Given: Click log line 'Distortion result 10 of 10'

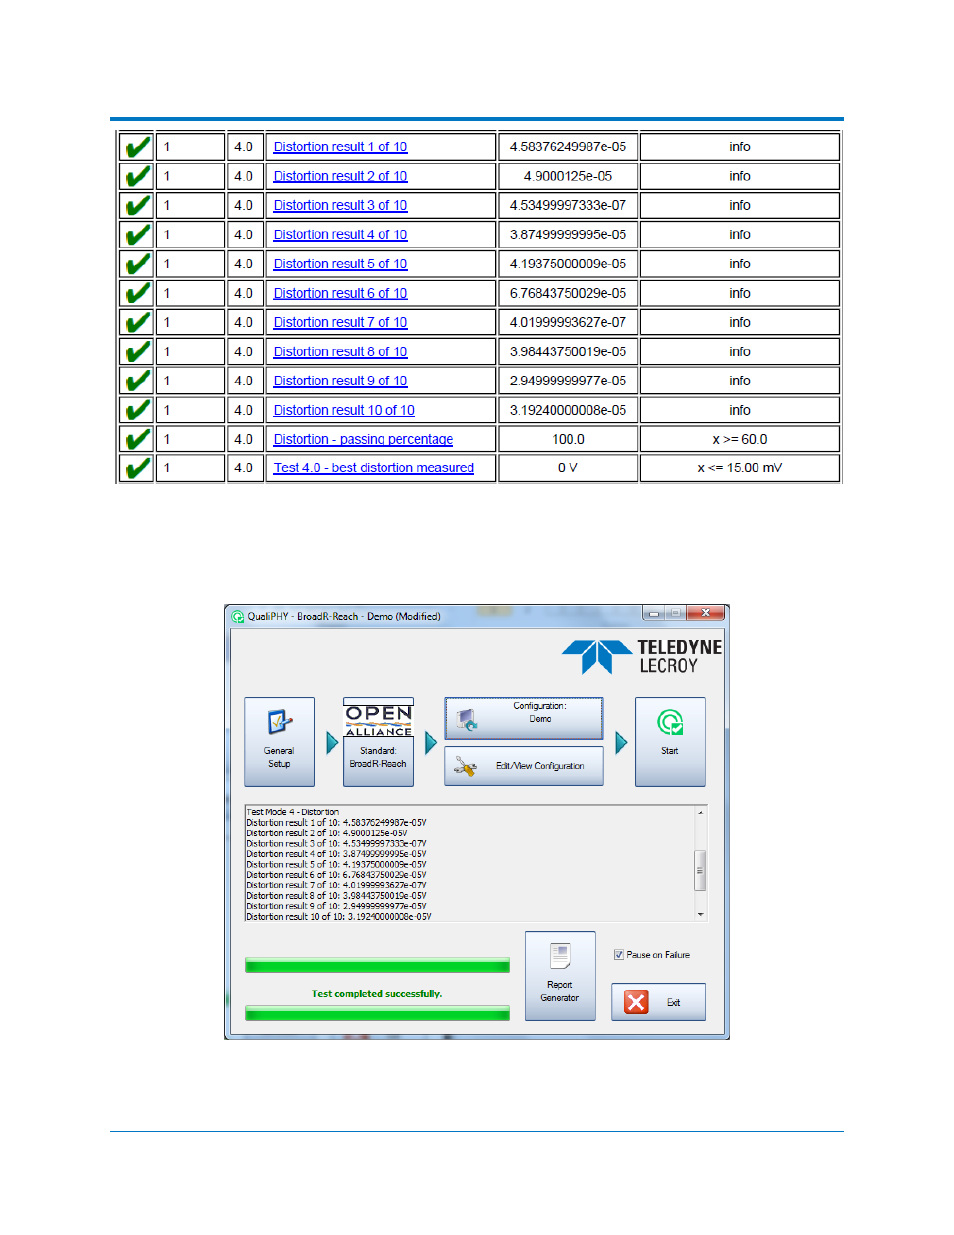Looking at the screenshot, I should [x=339, y=916].
